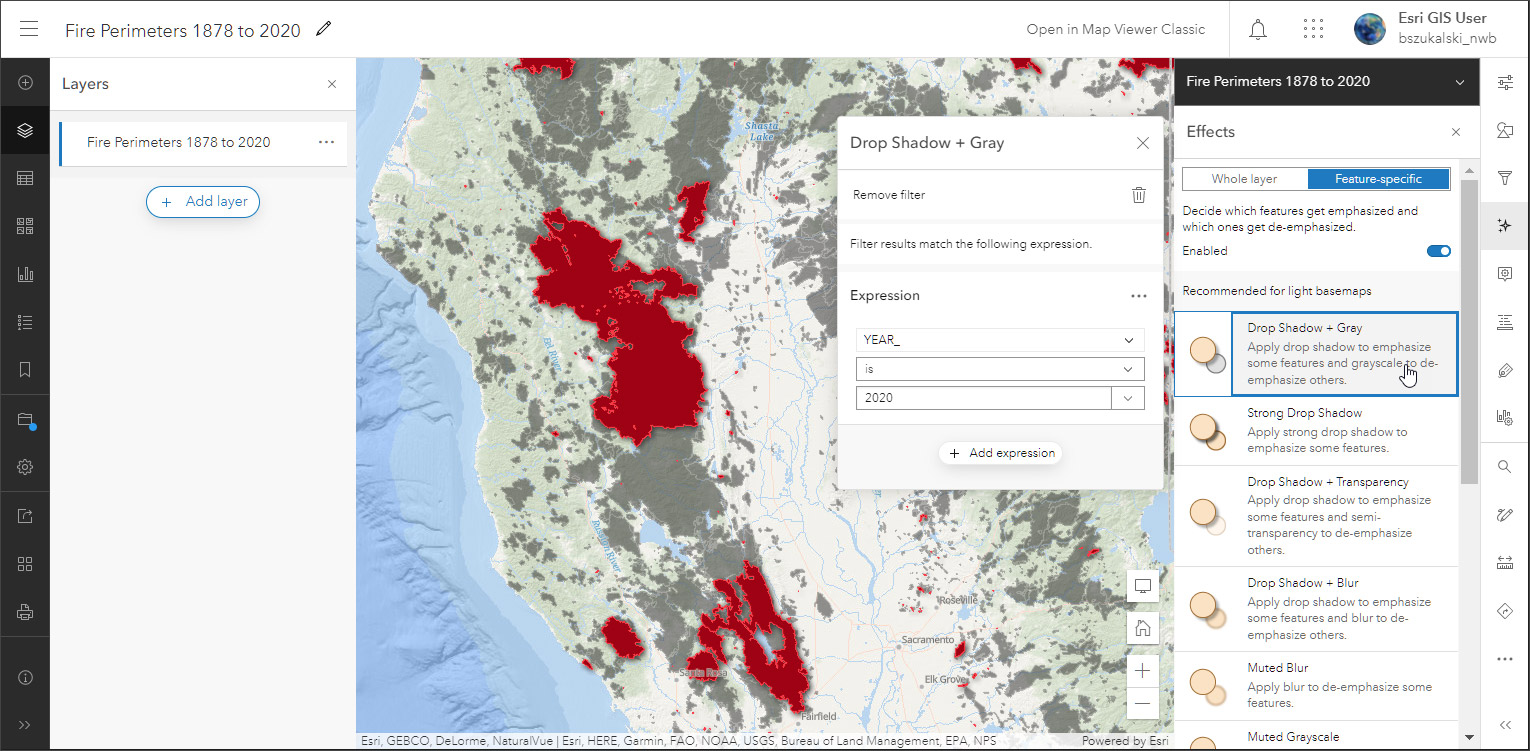Screen dimensions: 1530x751
Task: Click the Share map icon
Action: (x=26, y=516)
